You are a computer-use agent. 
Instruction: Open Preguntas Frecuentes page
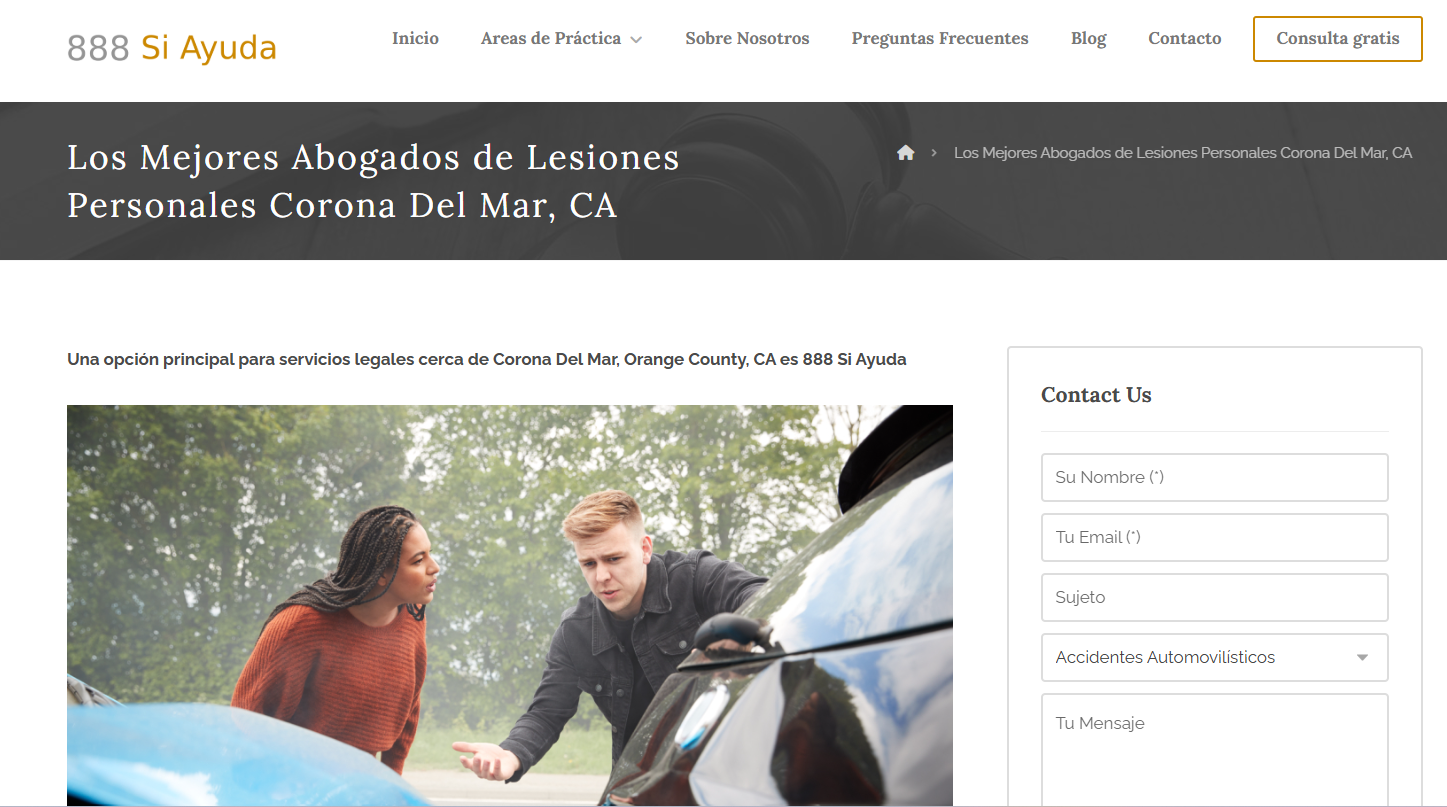pos(940,38)
